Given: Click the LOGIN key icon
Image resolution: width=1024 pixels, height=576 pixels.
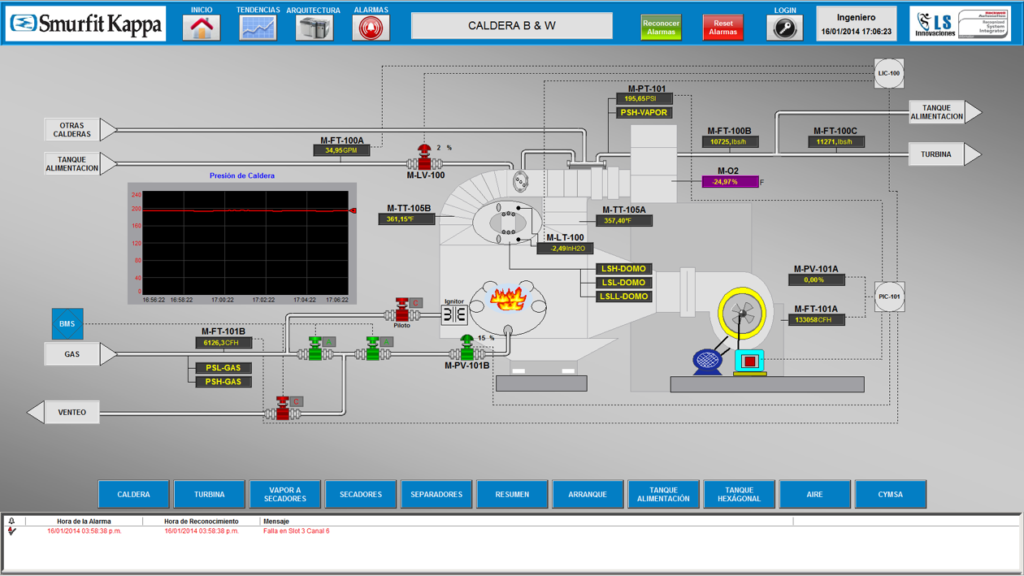Looking at the screenshot, I should click(784, 27).
